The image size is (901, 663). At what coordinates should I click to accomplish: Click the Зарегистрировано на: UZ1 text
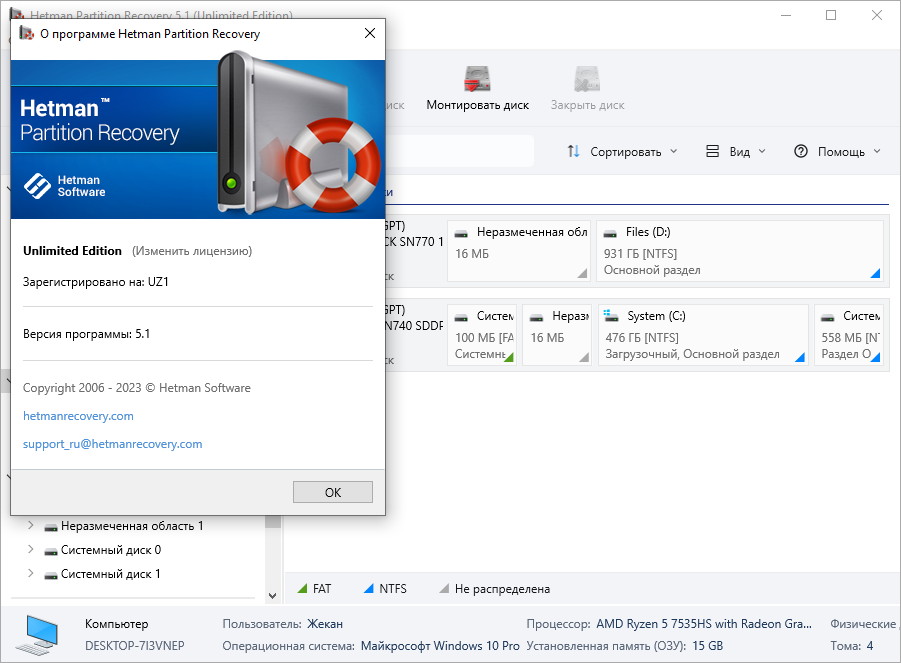click(x=96, y=282)
